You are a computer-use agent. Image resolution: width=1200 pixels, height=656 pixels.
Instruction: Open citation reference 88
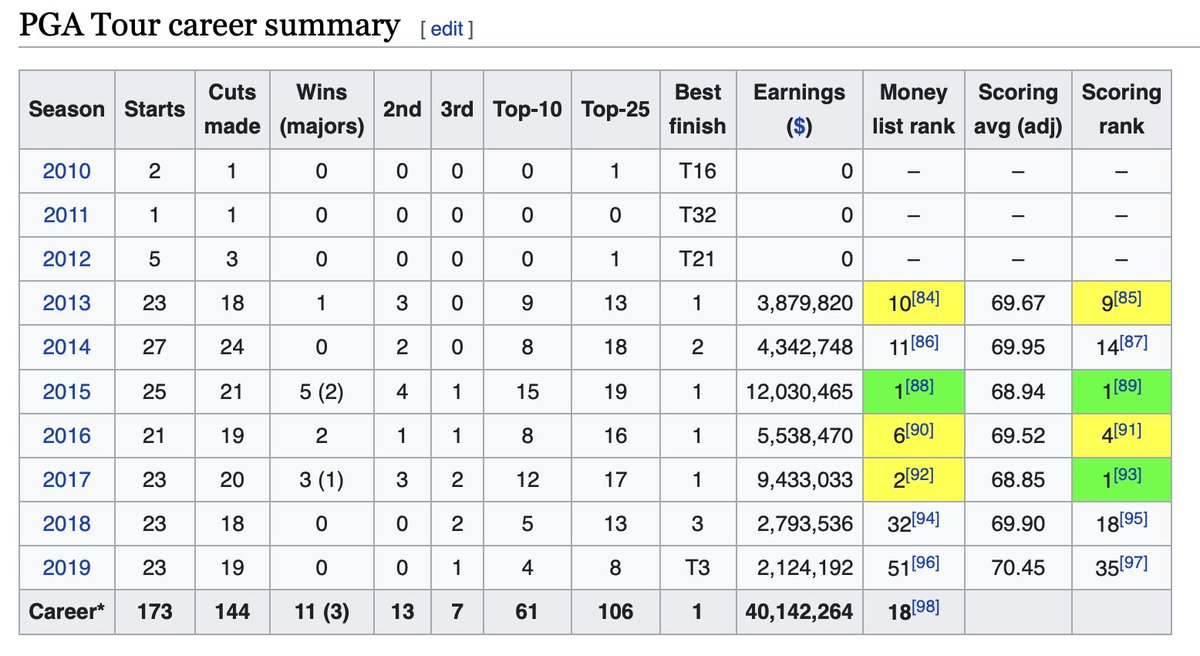point(920,385)
